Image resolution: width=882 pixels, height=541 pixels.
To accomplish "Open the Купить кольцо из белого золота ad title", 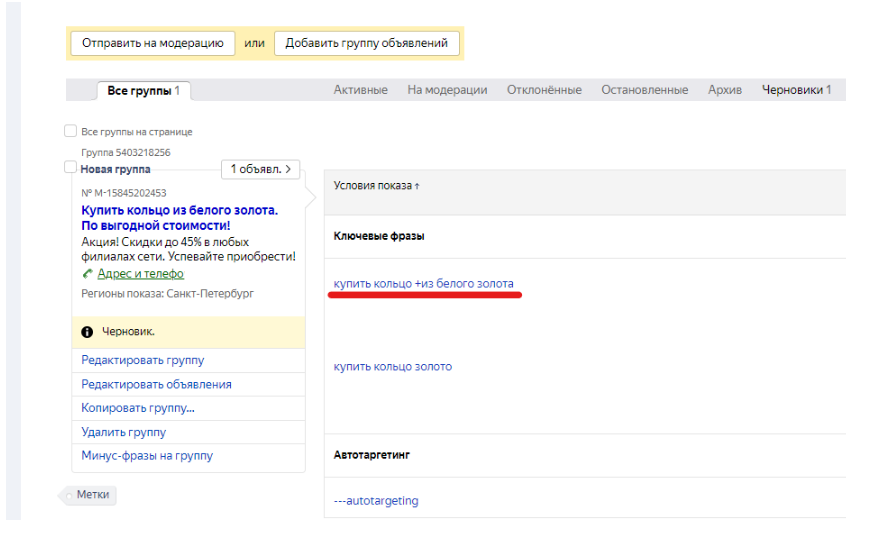I will tap(179, 210).
